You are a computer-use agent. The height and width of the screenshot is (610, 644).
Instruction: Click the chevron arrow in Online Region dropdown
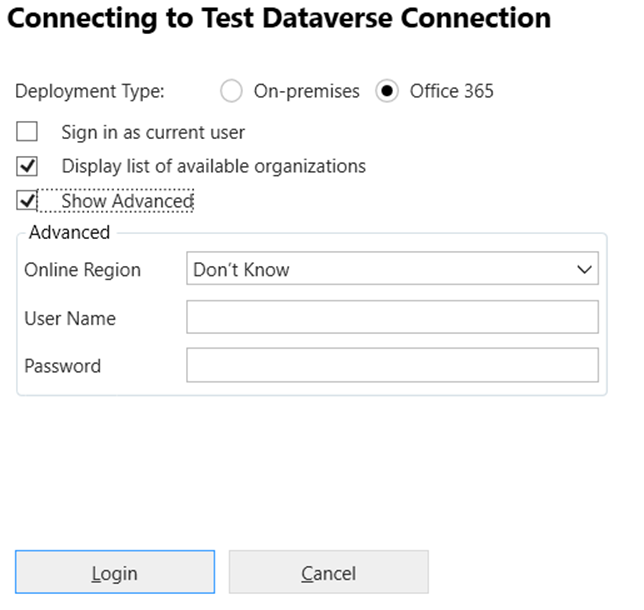tap(583, 269)
